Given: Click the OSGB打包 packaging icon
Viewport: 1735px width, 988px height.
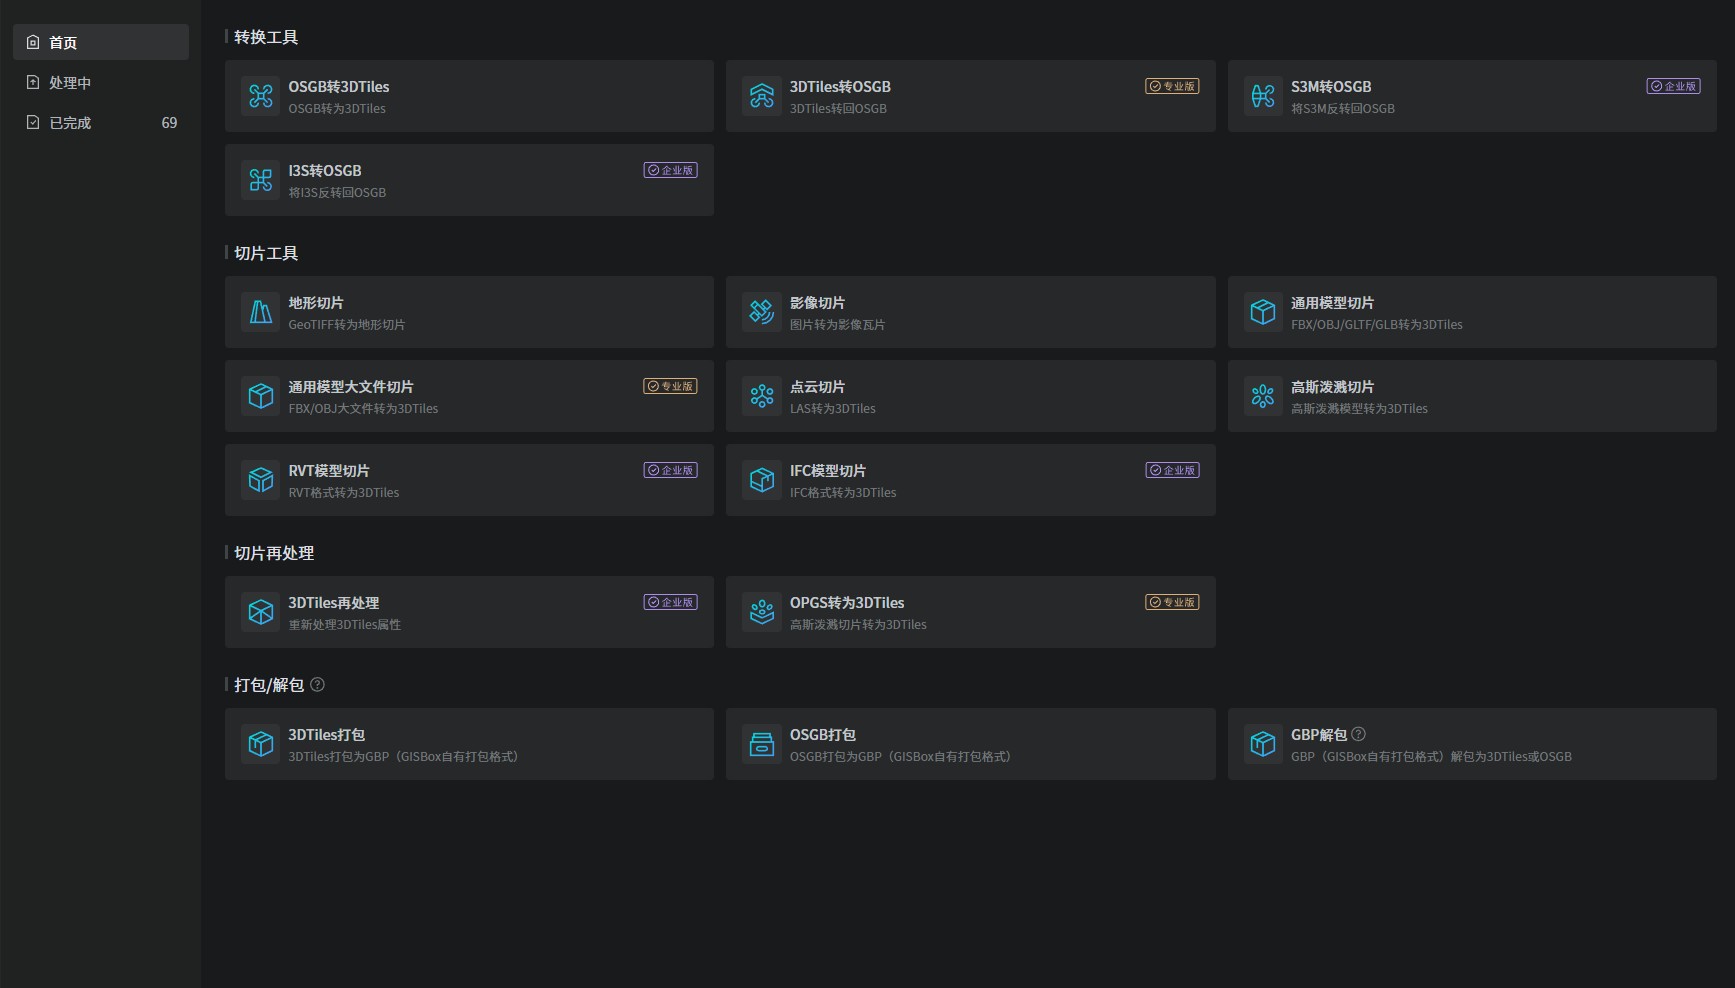Looking at the screenshot, I should pyautogui.click(x=762, y=744).
